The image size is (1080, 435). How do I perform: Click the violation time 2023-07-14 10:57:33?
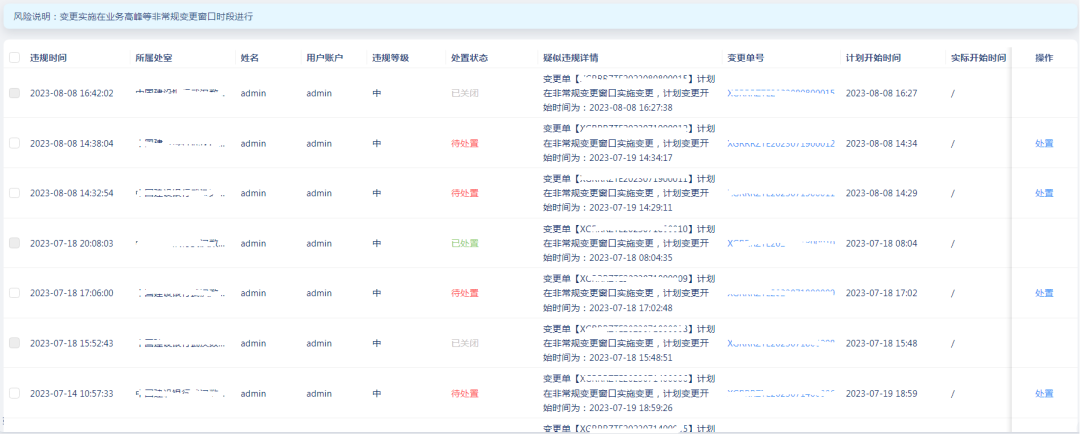[72, 394]
